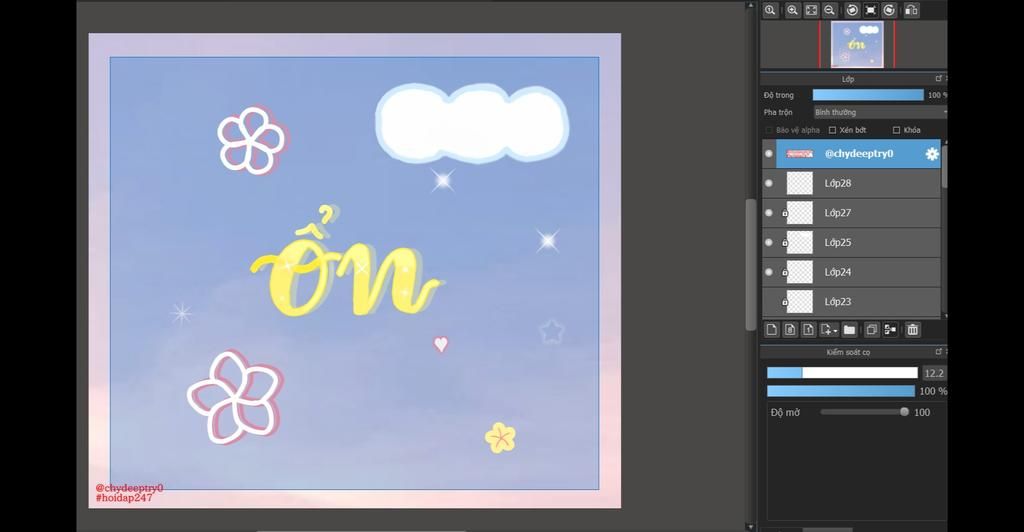Enable the Xén bớt clipping checkbox
Viewport: 1024px width, 532px height.
click(833, 130)
